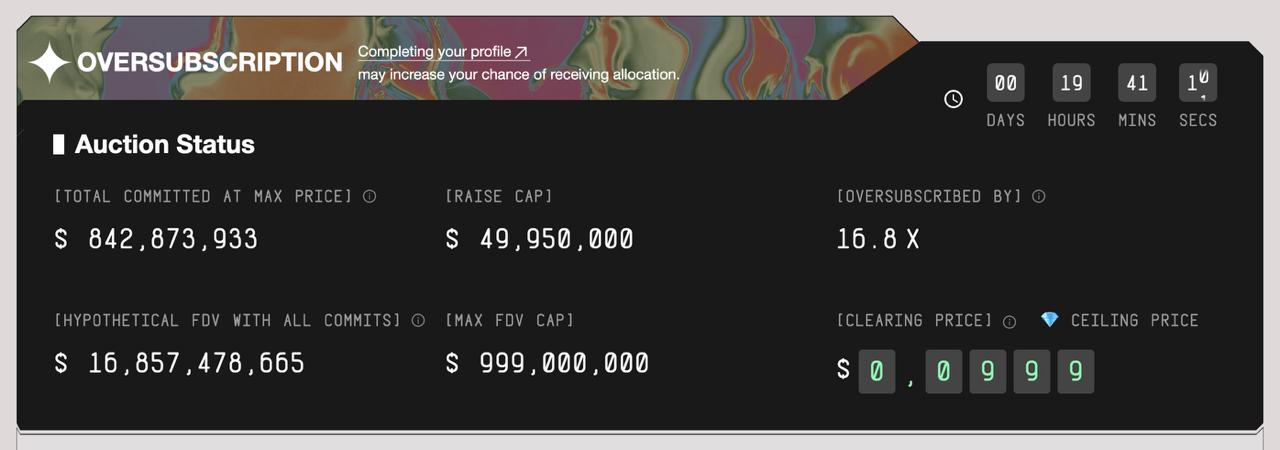This screenshot has width=1280, height=450.
Task: Click the Raise Cap value $49,950,000
Action: (x=540, y=240)
